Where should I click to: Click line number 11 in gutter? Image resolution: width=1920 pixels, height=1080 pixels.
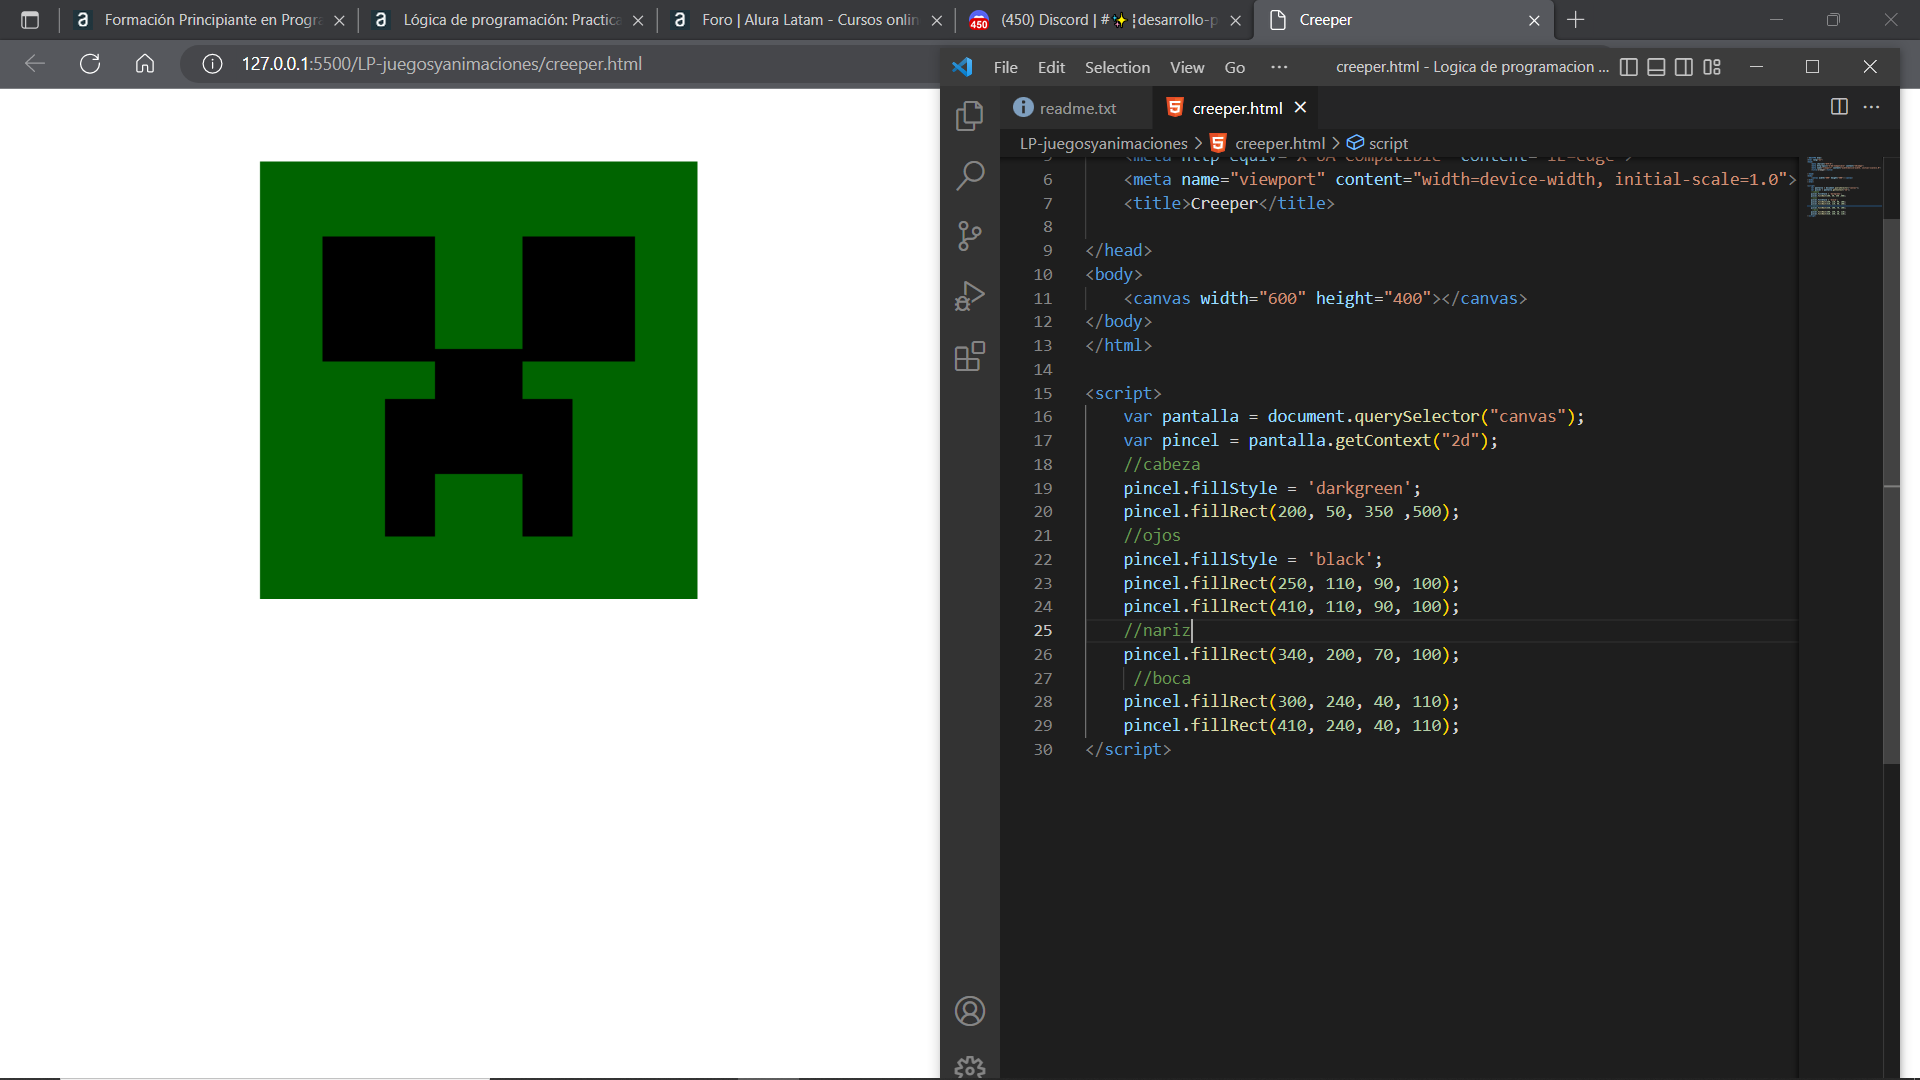[1043, 298]
